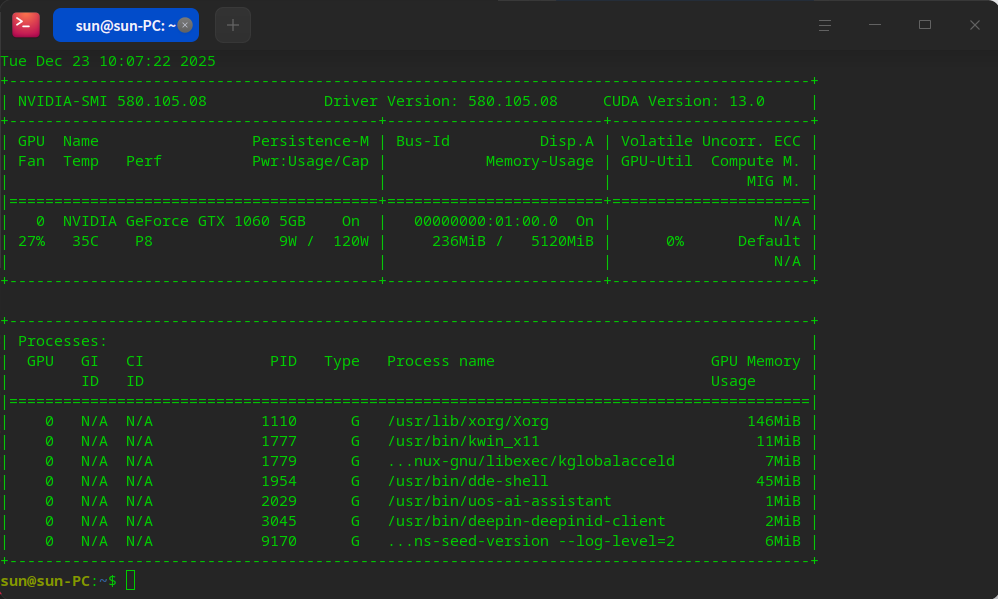Click process path '/usr/bin/dde-shell'
998x599 pixels.
tap(468, 481)
